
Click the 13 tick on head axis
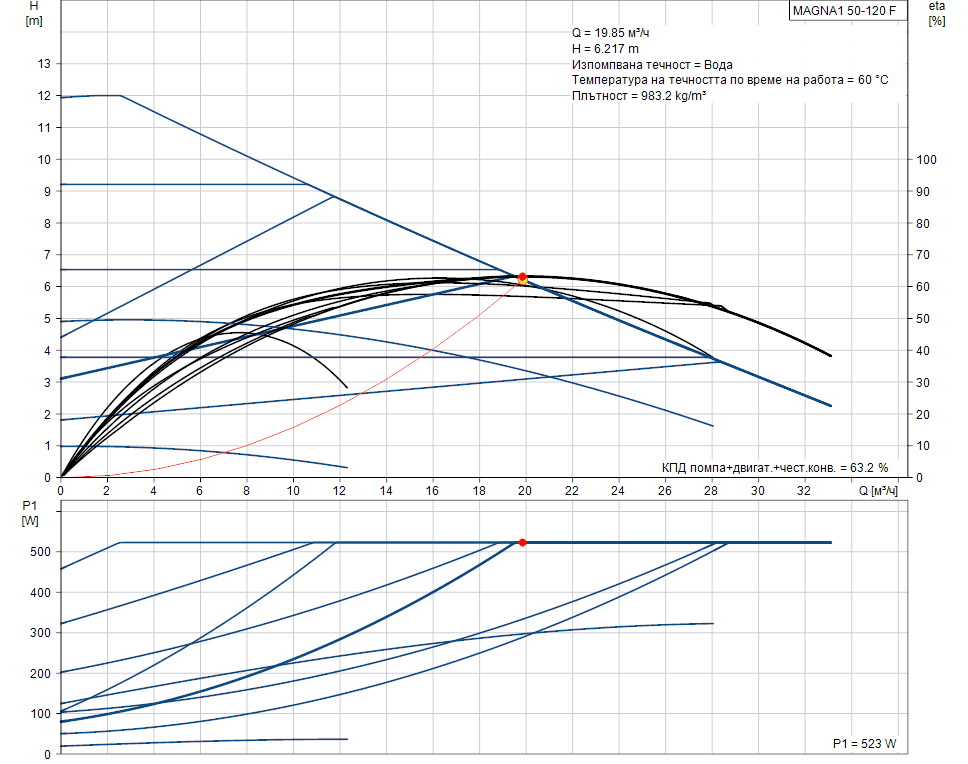click(x=44, y=64)
